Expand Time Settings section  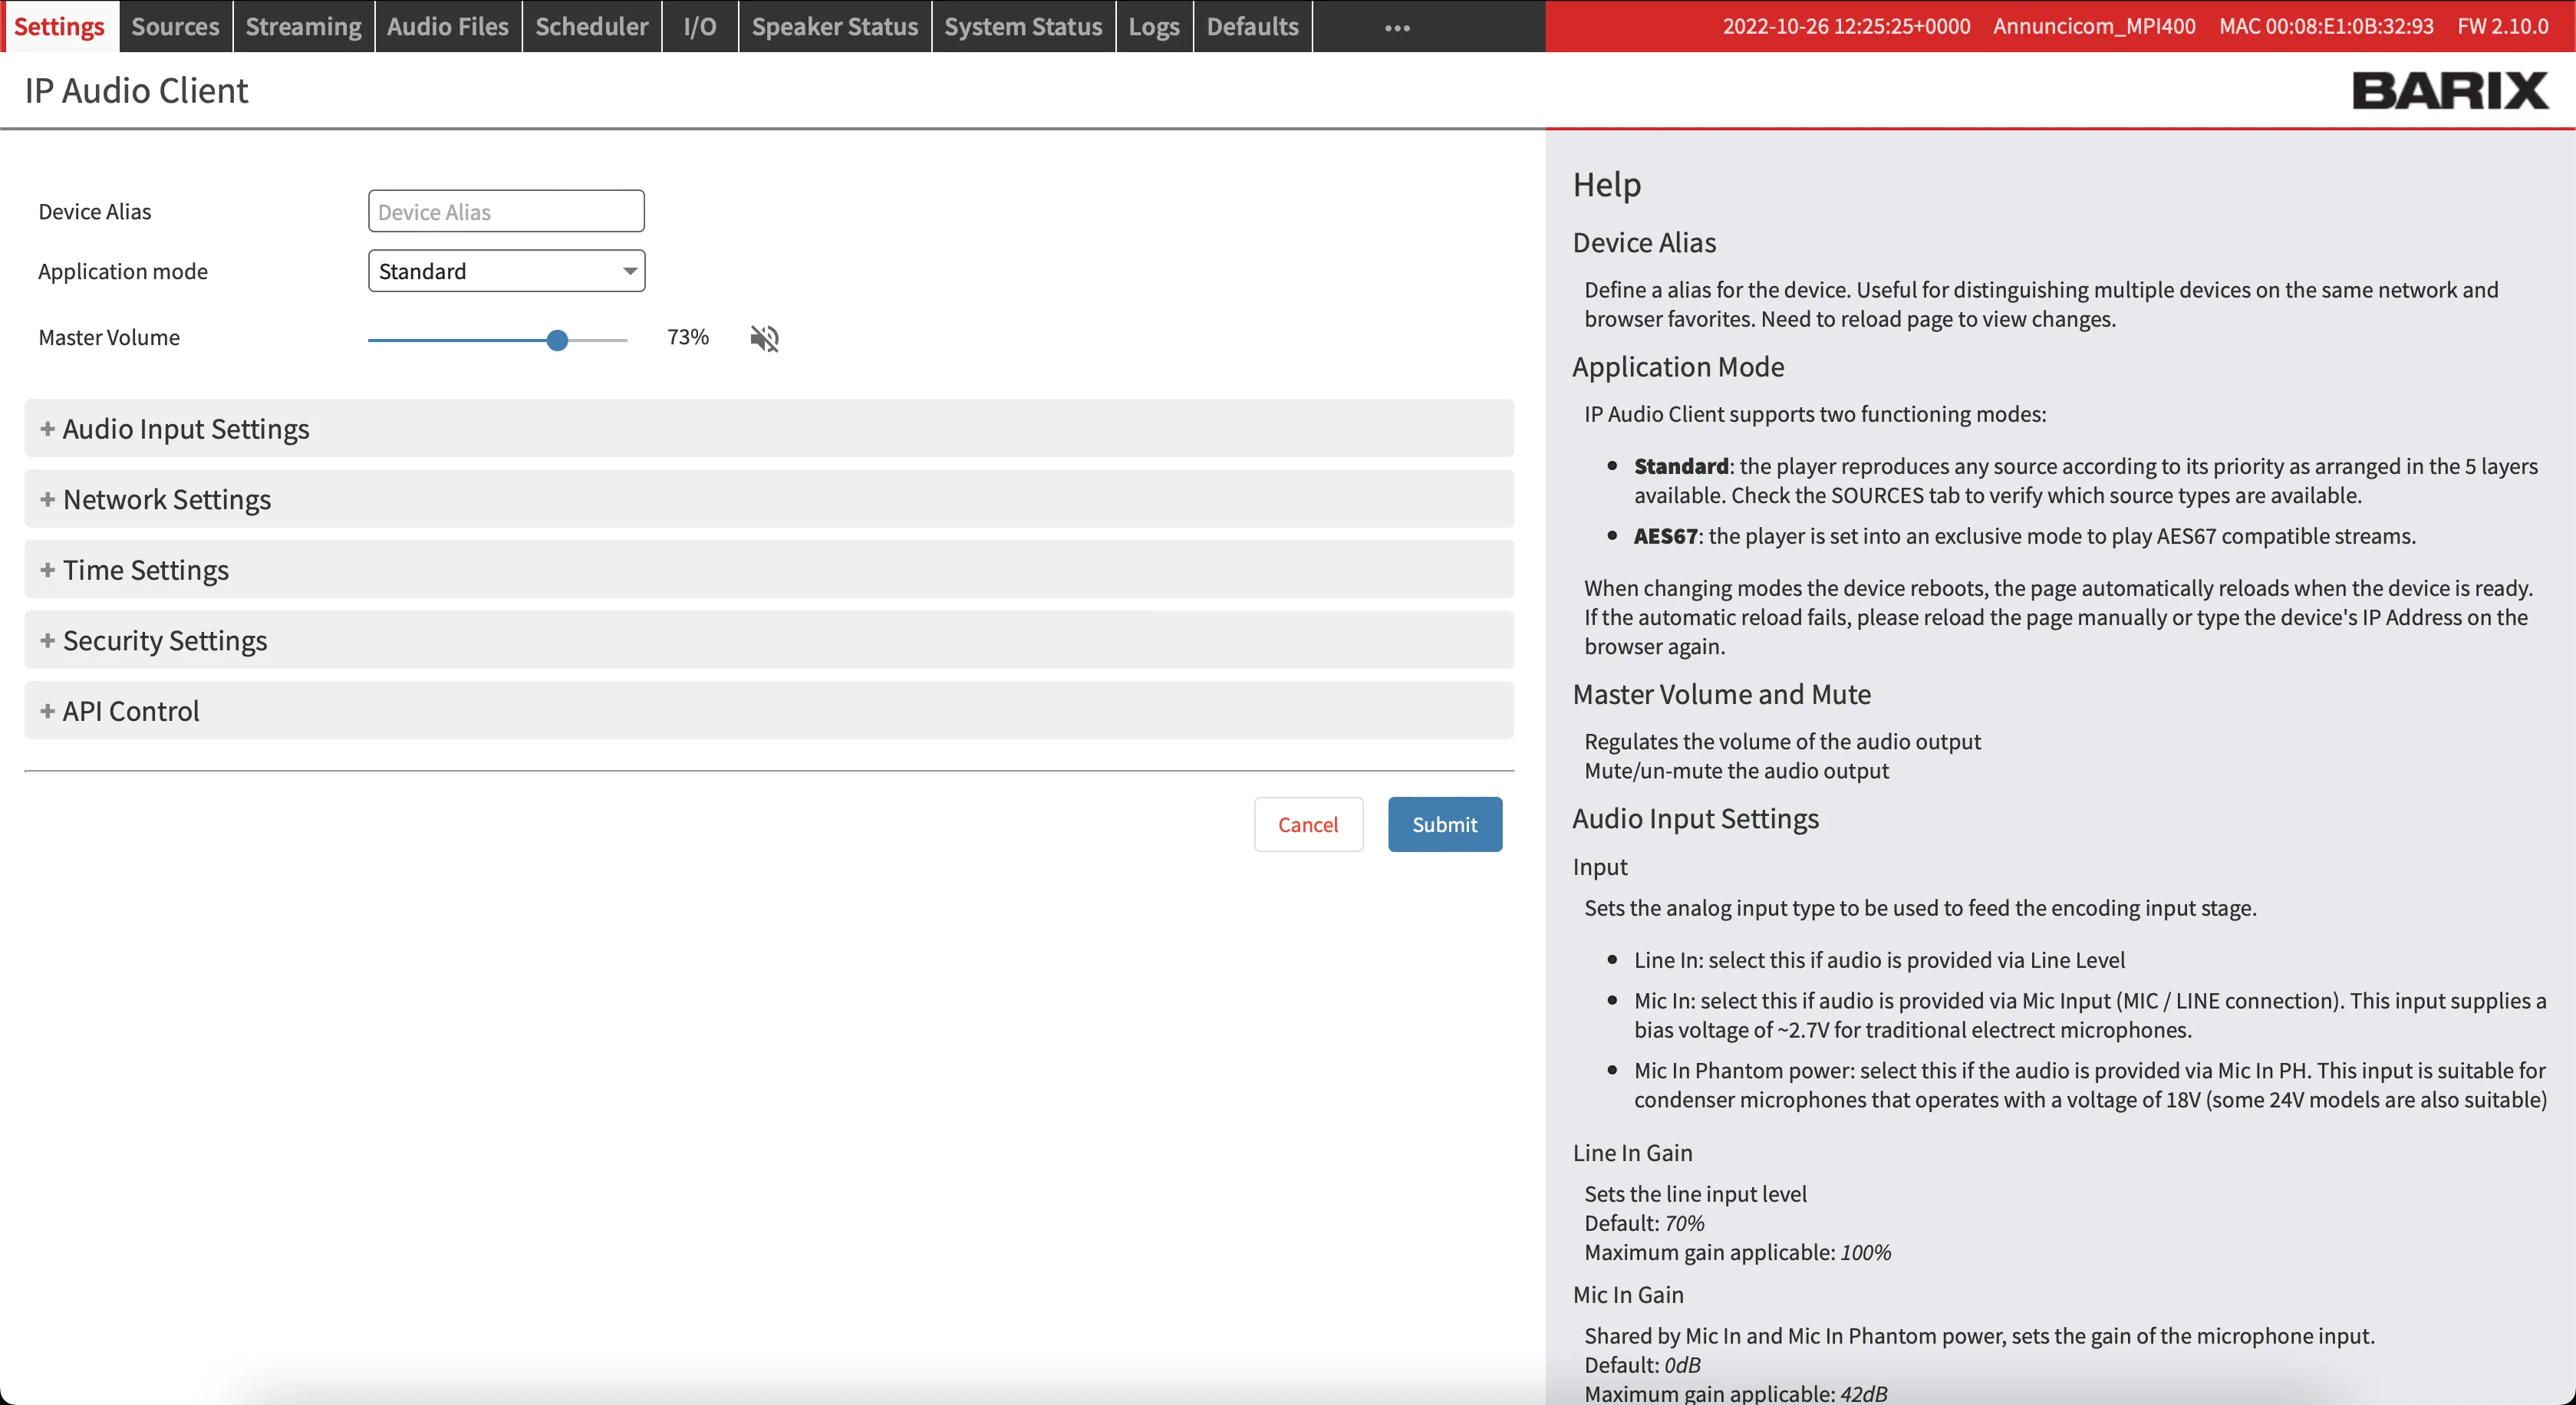pyautogui.click(x=769, y=570)
